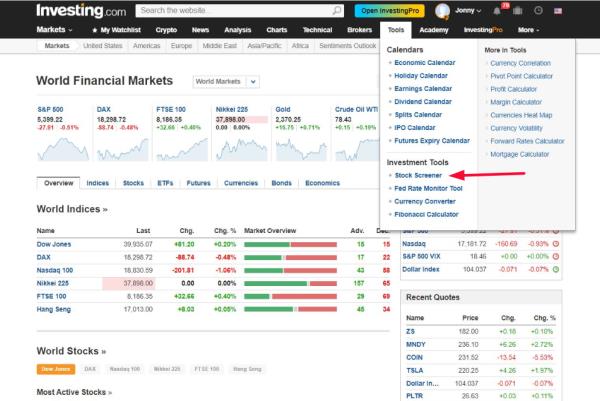Open the Technical menu item
The width and height of the screenshot is (600, 401).
click(x=317, y=30)
